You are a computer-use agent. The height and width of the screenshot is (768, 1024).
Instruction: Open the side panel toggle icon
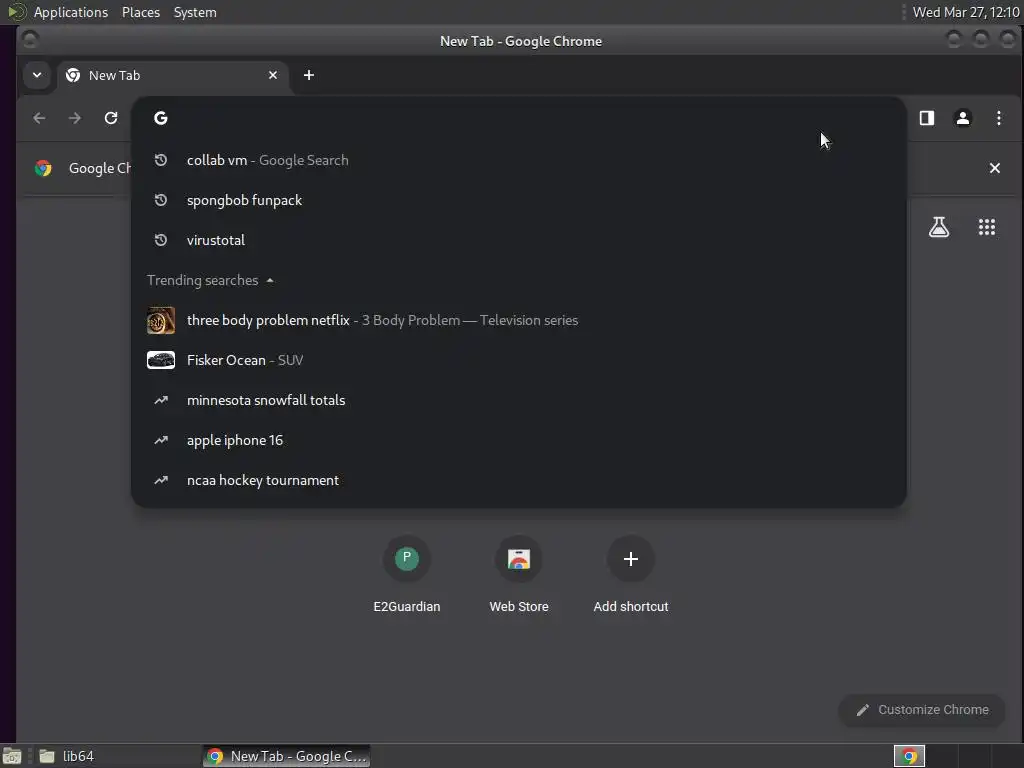pos(927,118)
